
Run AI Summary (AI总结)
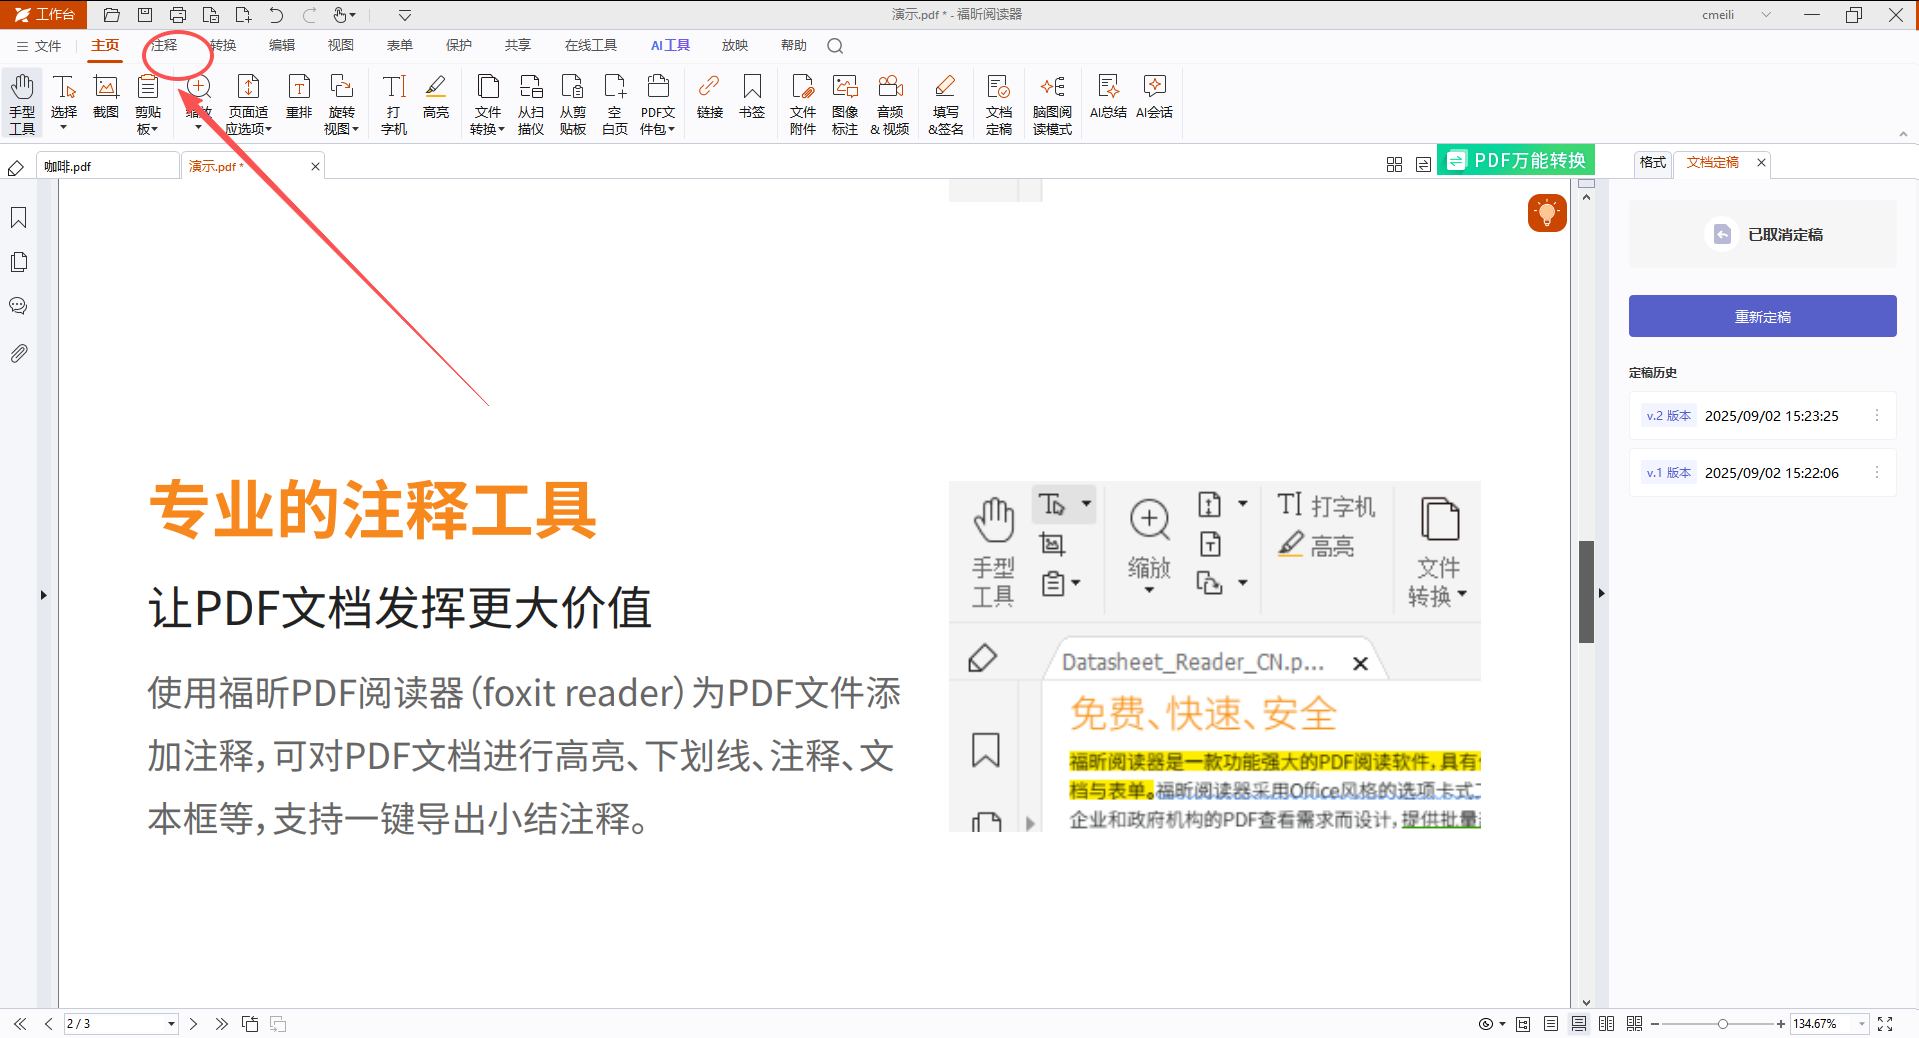click(1108, 96)
